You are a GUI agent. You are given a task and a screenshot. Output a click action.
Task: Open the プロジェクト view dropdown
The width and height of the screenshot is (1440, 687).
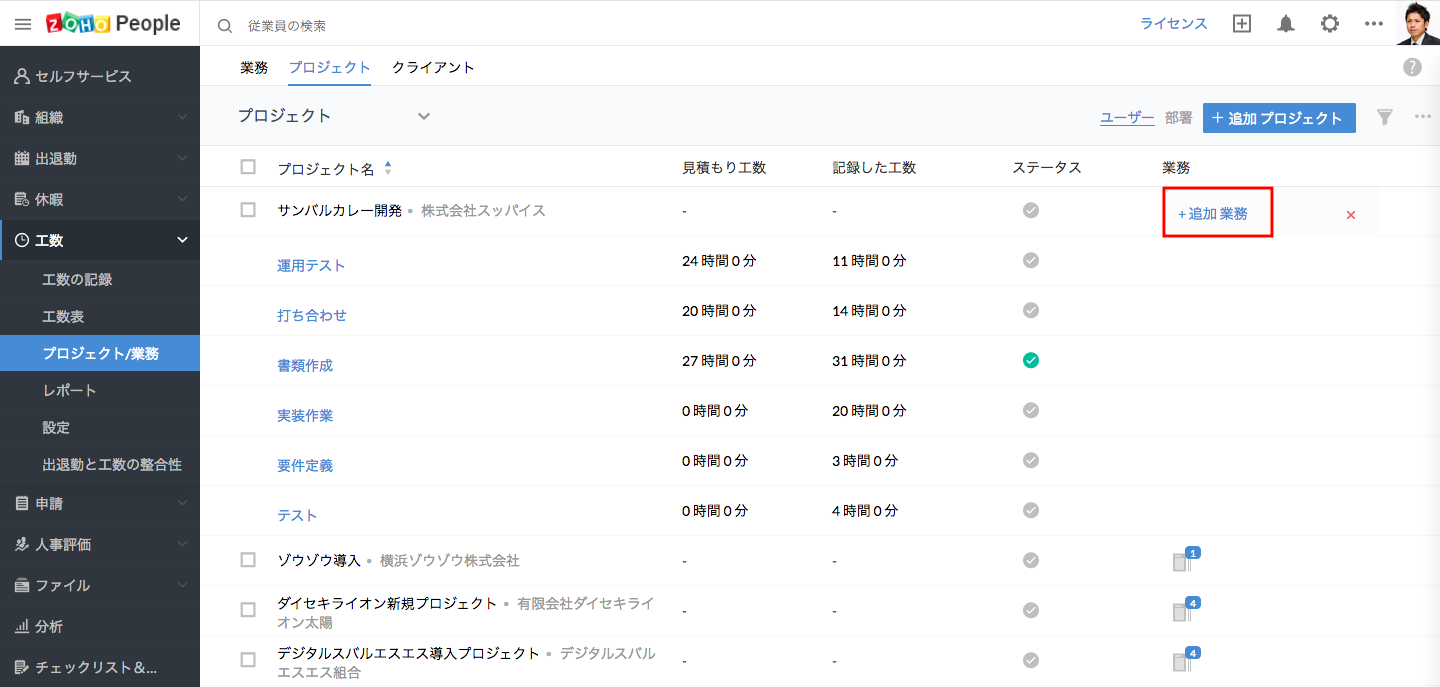pyautogui.click(x=424, y=116)
